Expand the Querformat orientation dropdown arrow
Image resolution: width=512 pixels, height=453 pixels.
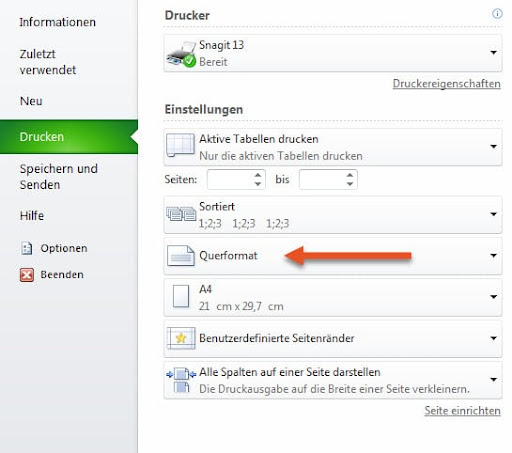[494, 255]
